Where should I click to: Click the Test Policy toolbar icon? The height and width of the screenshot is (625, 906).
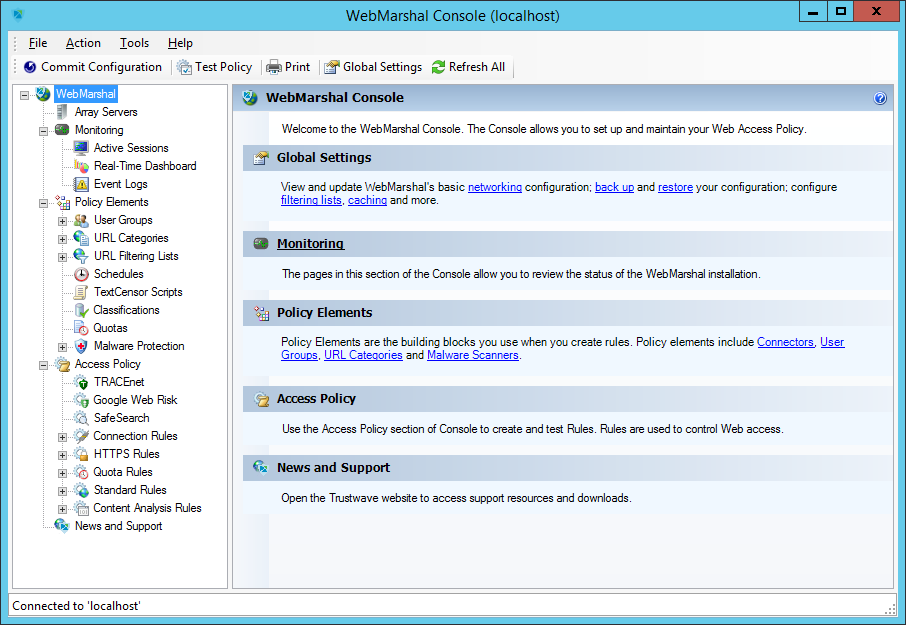[184, 67]
